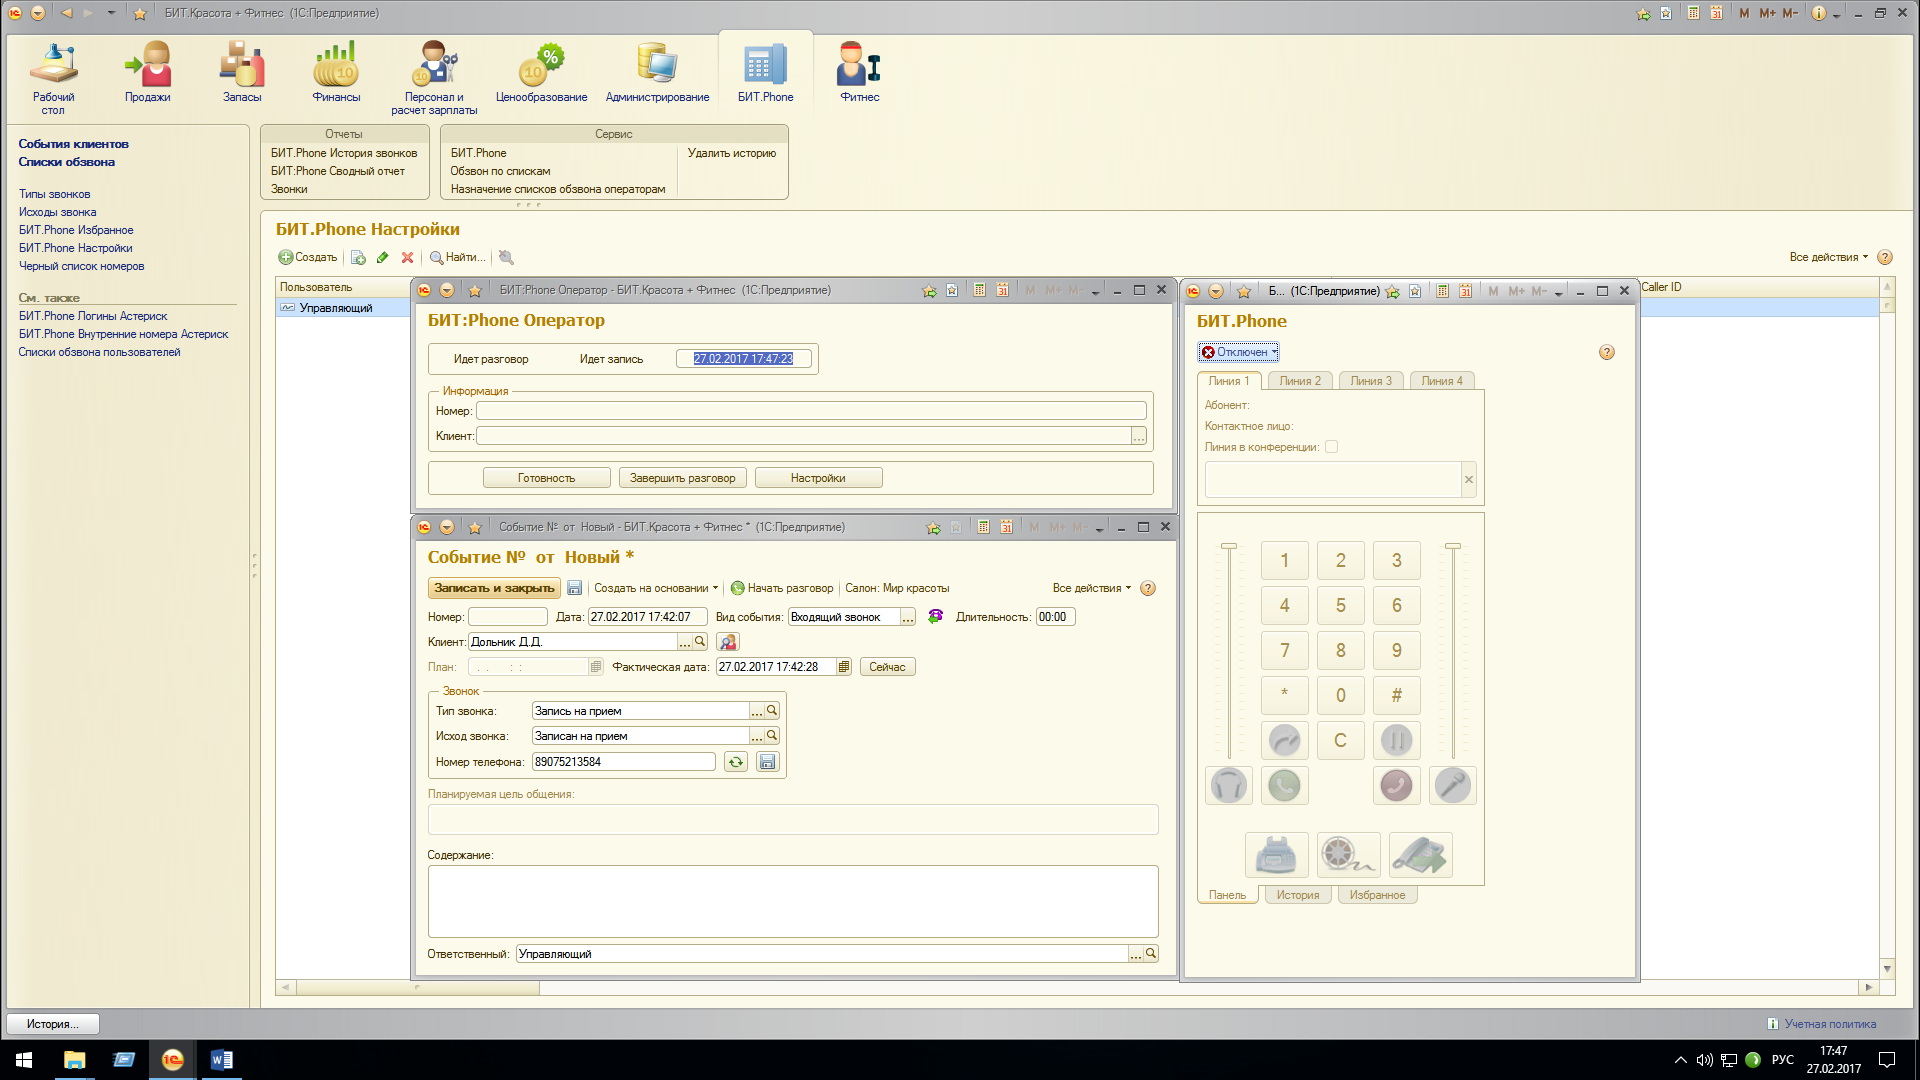Click the right volume slider handle
This screenshot has width=1920, height=1080.
click(x=1453, y=546)
